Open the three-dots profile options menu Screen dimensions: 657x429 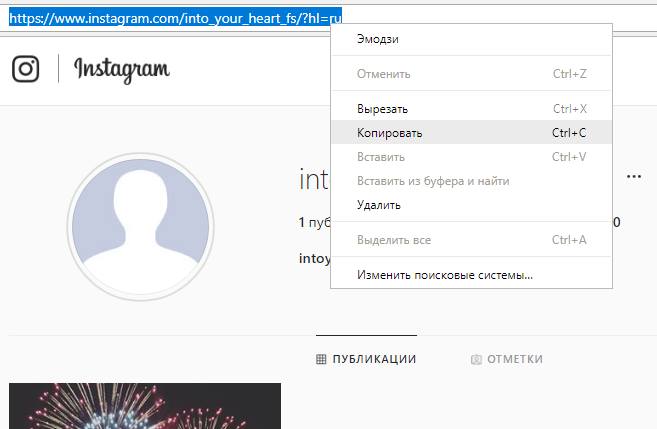[634, 176]
